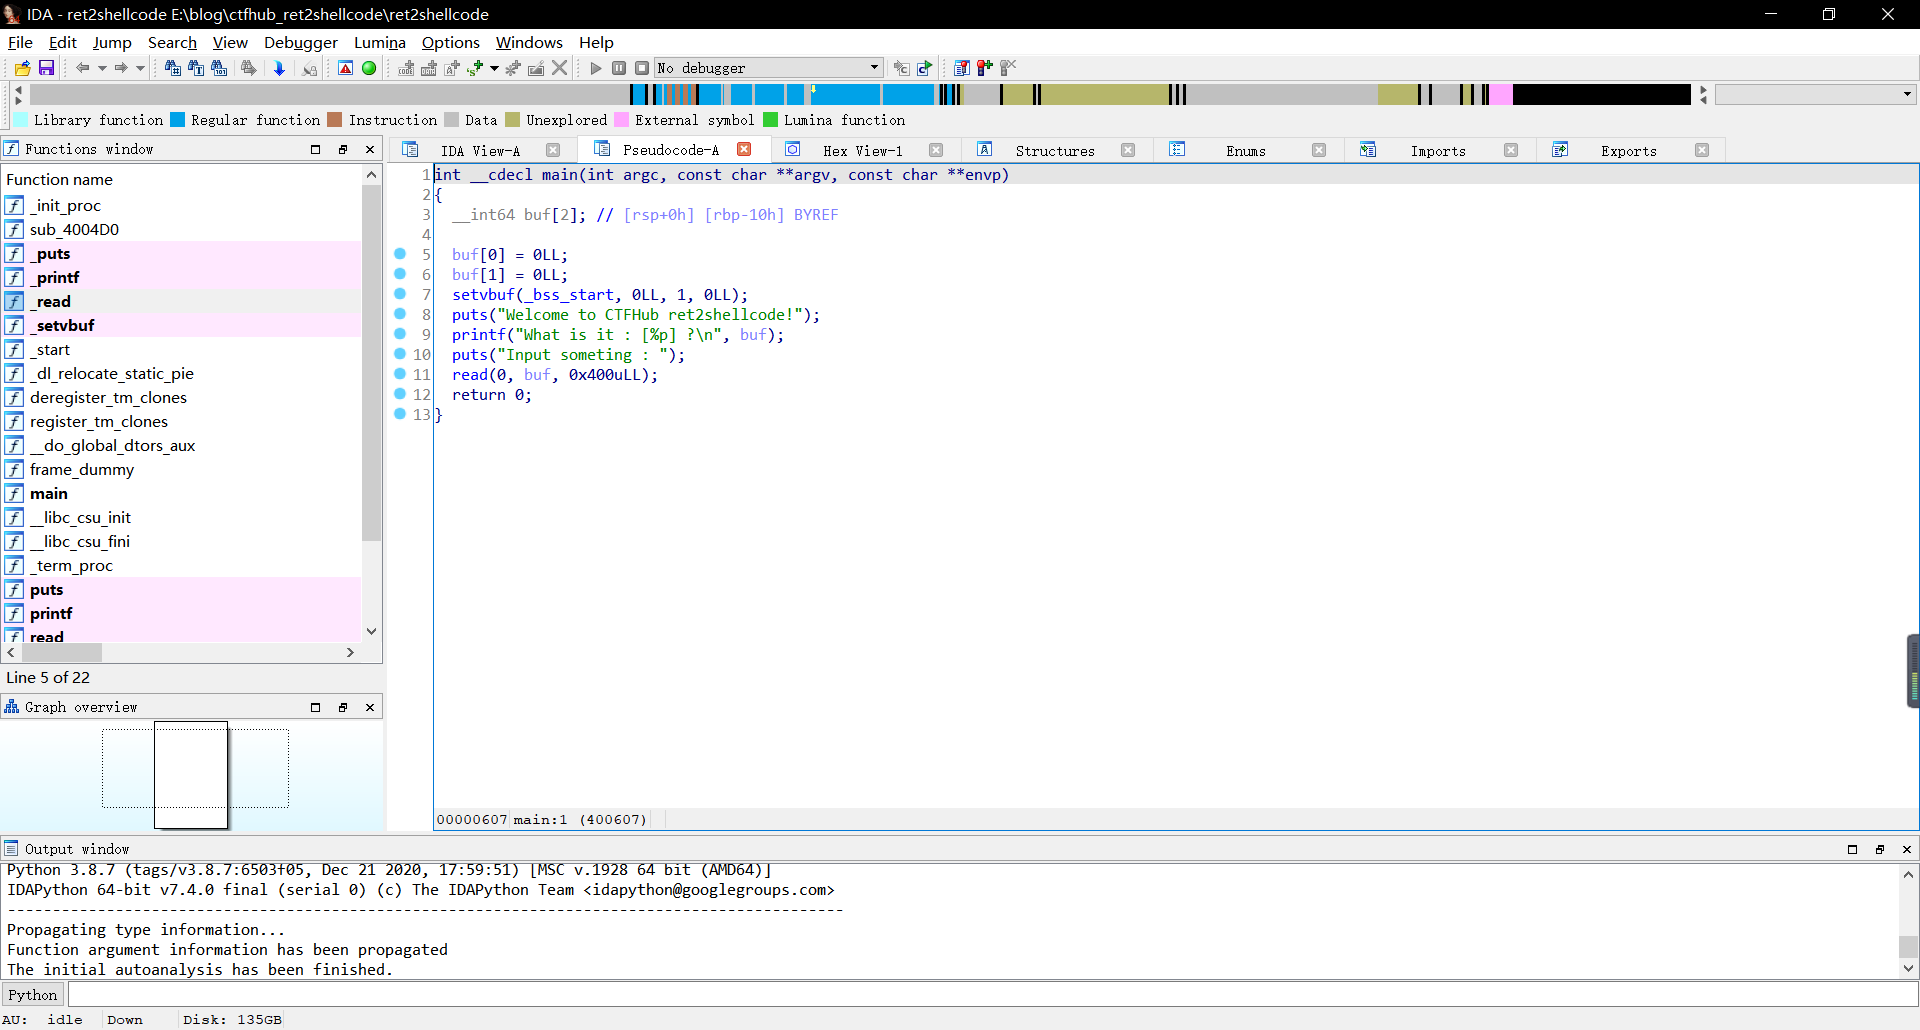Switch to the Hex View-1 tab
The height and width of the screenshot is (1030, 1920).
click(x=862, y=150)
